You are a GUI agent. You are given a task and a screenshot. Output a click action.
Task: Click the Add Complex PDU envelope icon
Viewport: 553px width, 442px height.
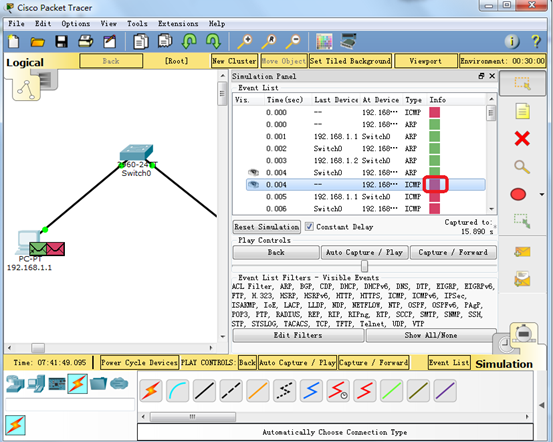522,279
